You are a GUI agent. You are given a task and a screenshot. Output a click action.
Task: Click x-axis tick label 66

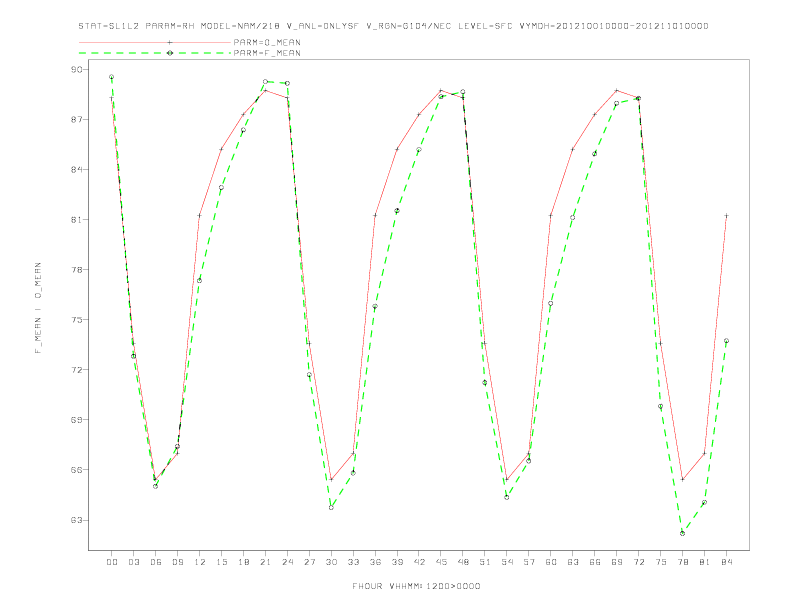point(595,562)
